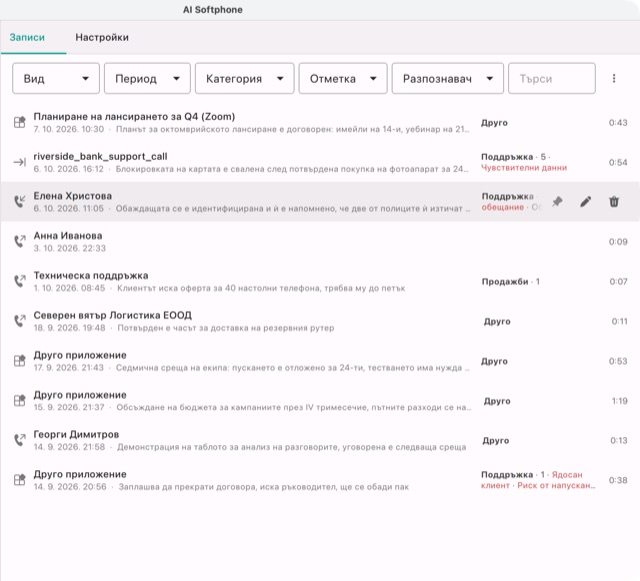
Task: Click Поддръжка · 5 category label
Action: pyautogui.click(x=515, y=157)
